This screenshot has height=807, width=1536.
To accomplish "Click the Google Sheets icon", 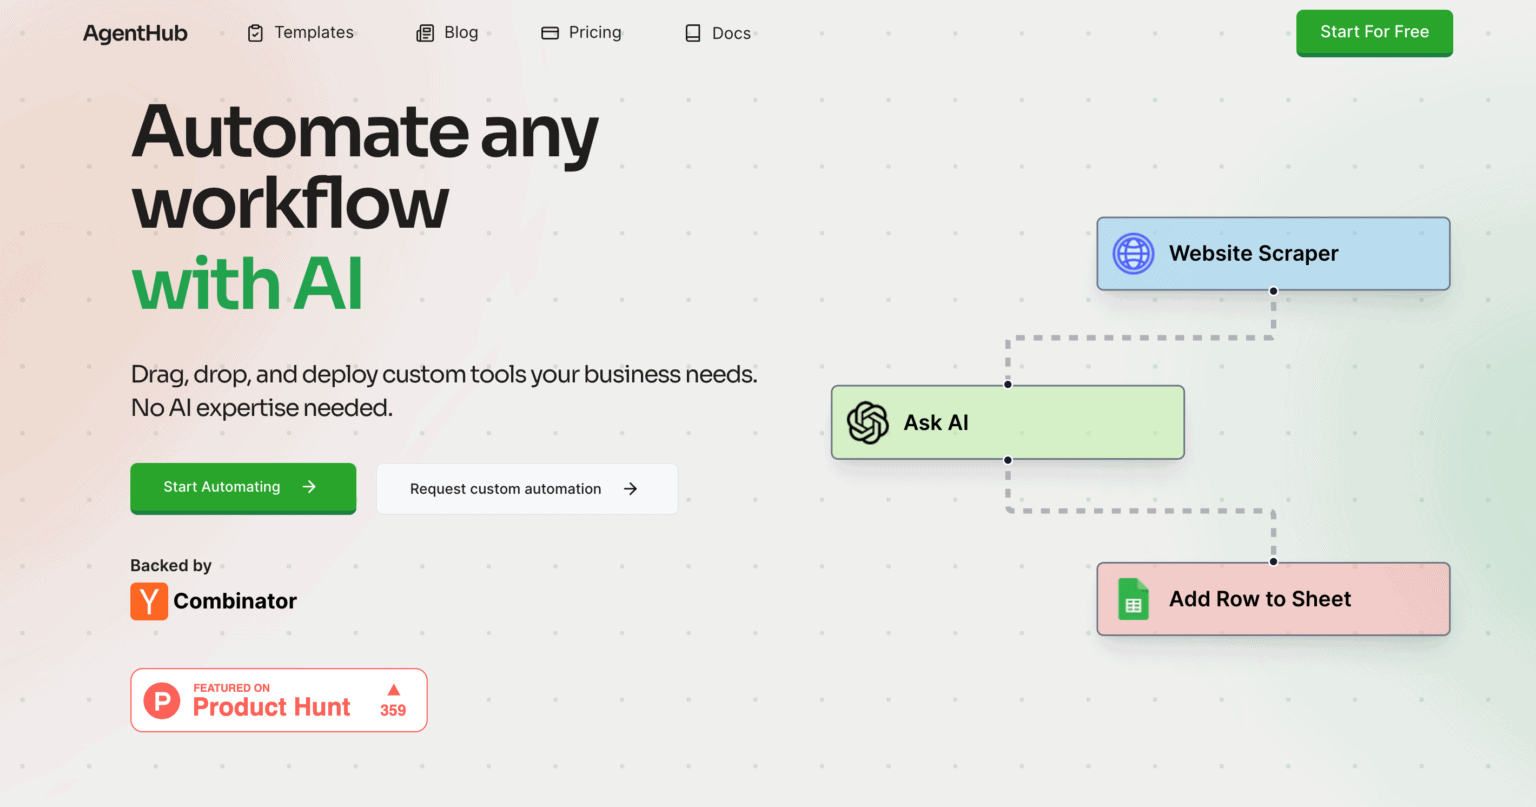I will [1133, 600].
